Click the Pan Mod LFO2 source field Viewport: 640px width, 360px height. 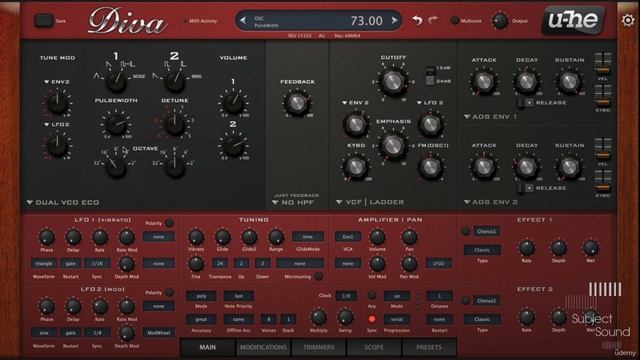pyautogui.click(x=439, y=264)
